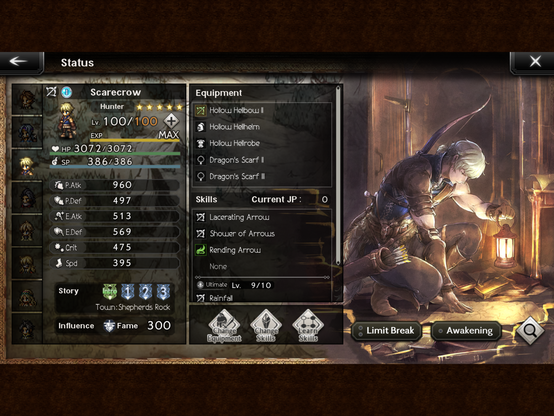Image resolution: width=554 pixels, height=416 pixels.
Task: Close the Status screen with X
Action: (x=534, y=62)
